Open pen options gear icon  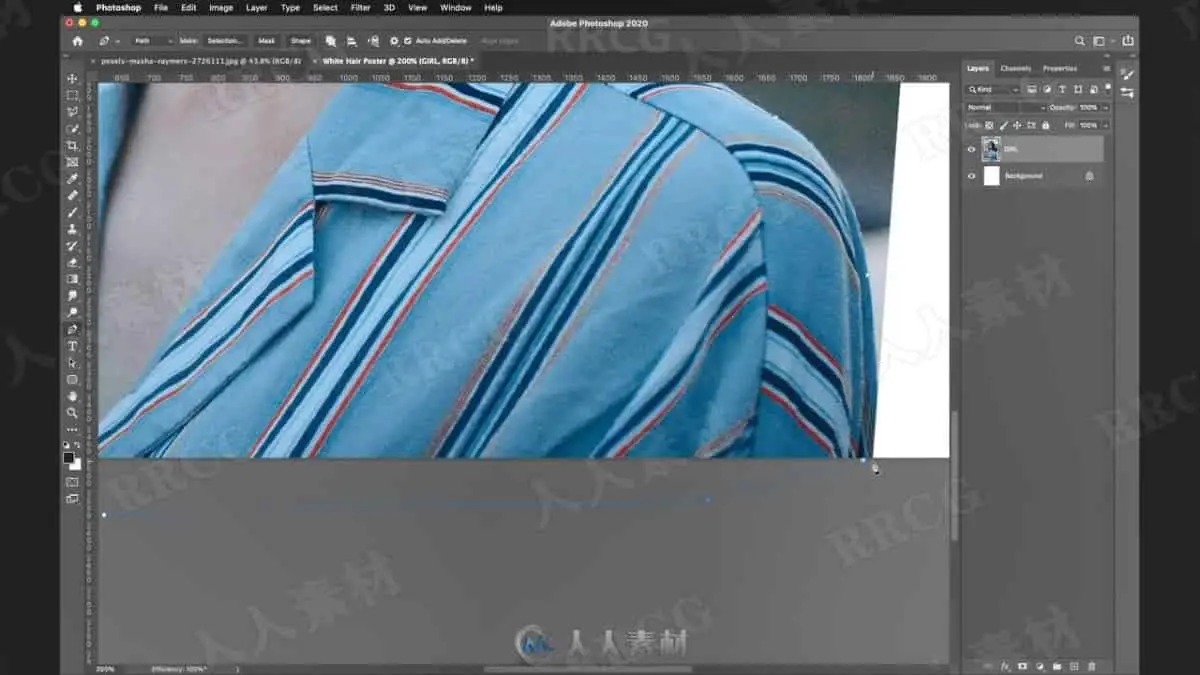[394, 41]
